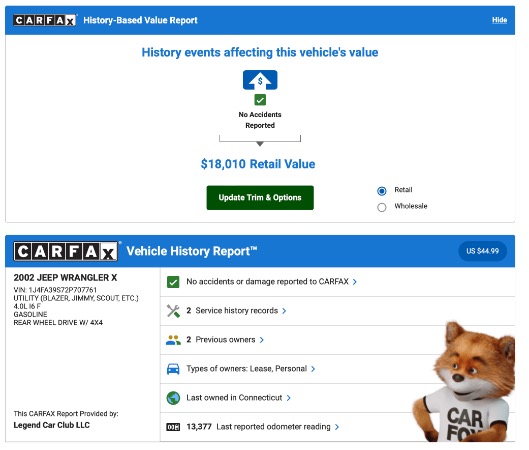The width and height of the screenshot is (529, 450).
Task: Select the Retail radio button
Action: pyautogui.click(x=382, y=191)
